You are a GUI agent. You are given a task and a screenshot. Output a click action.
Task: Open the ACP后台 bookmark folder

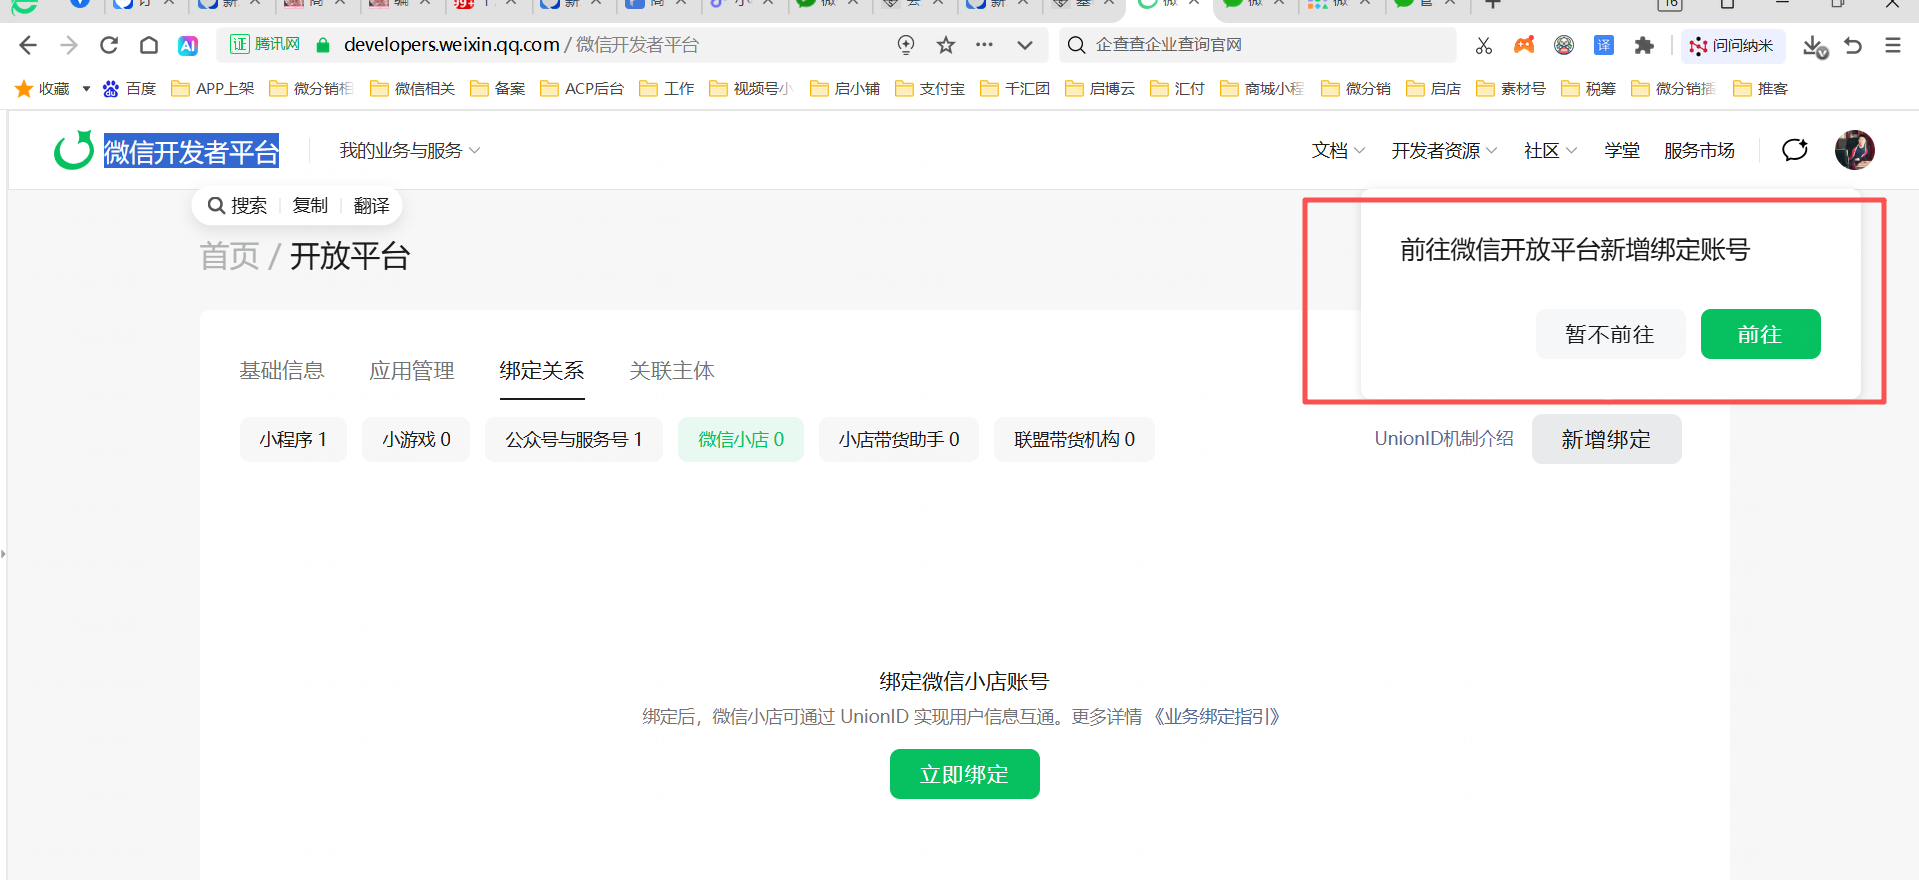[x=582, y=89]
